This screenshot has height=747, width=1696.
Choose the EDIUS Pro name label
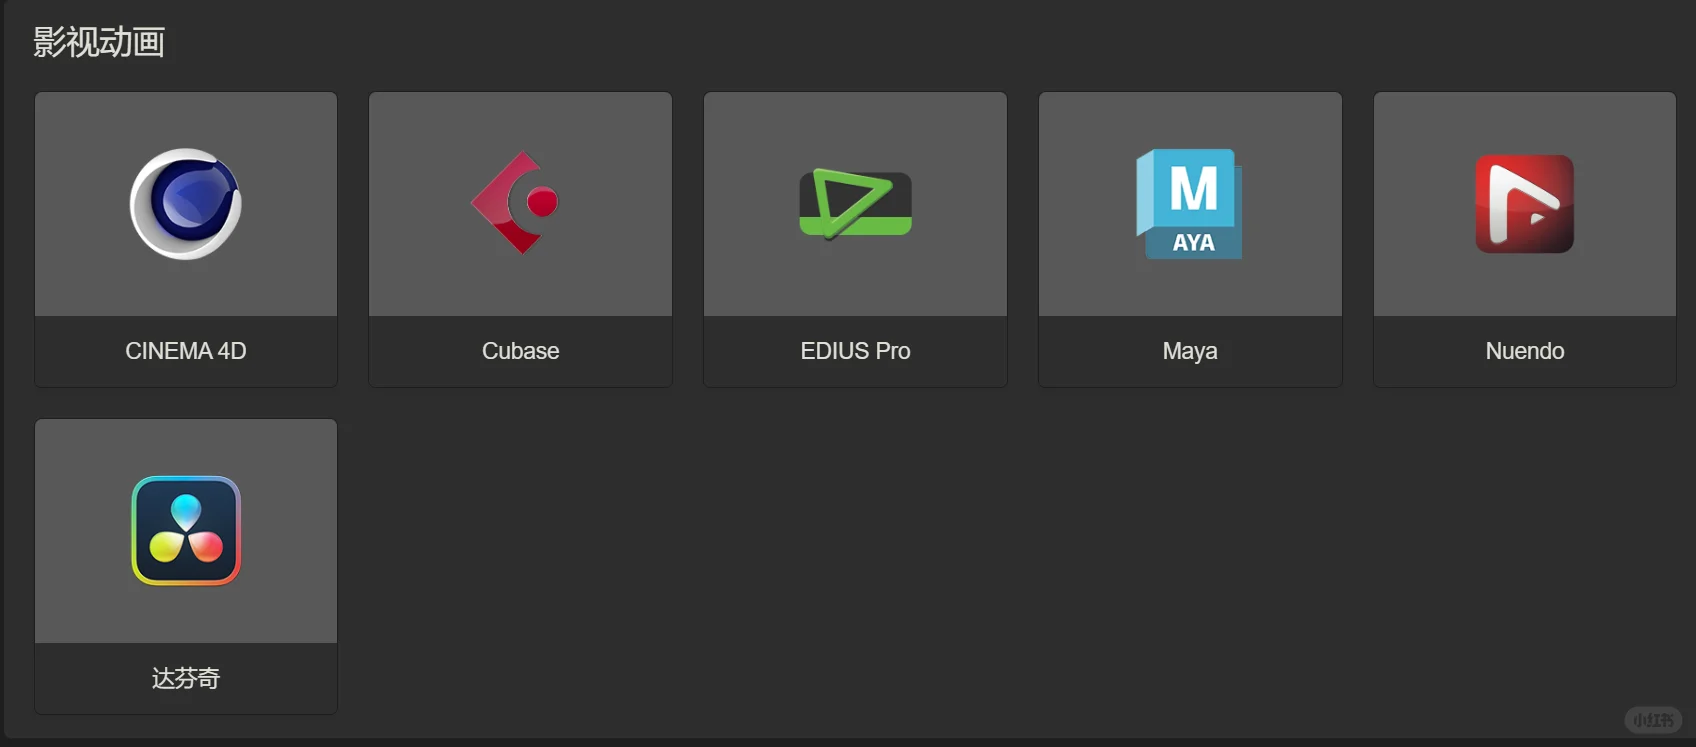point(855,351)
